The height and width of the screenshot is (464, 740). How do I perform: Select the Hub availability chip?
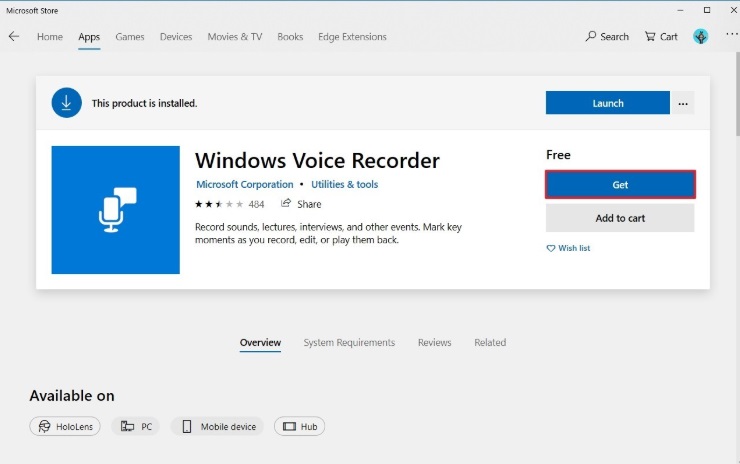pyautogui.click(x=299, y=426)
